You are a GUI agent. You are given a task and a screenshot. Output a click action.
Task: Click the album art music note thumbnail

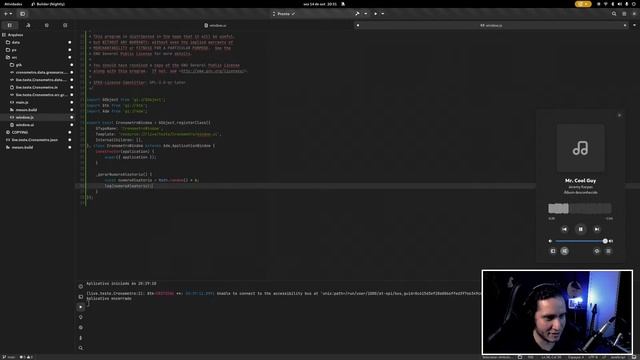coord(580,148)
